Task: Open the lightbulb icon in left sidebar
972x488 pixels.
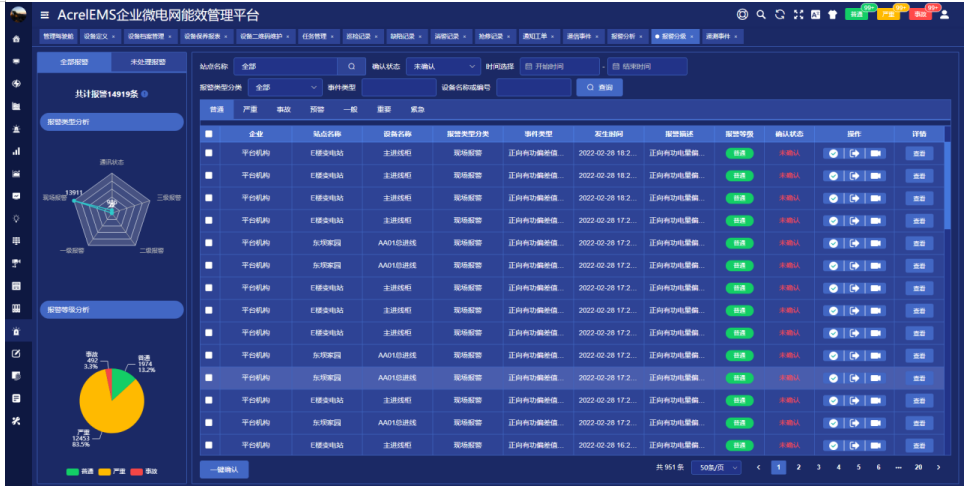Action: pos(16,218)
